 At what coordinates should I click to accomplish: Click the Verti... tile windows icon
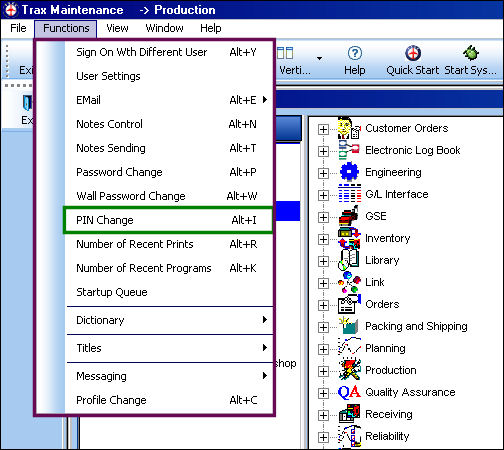pos(285,53)
